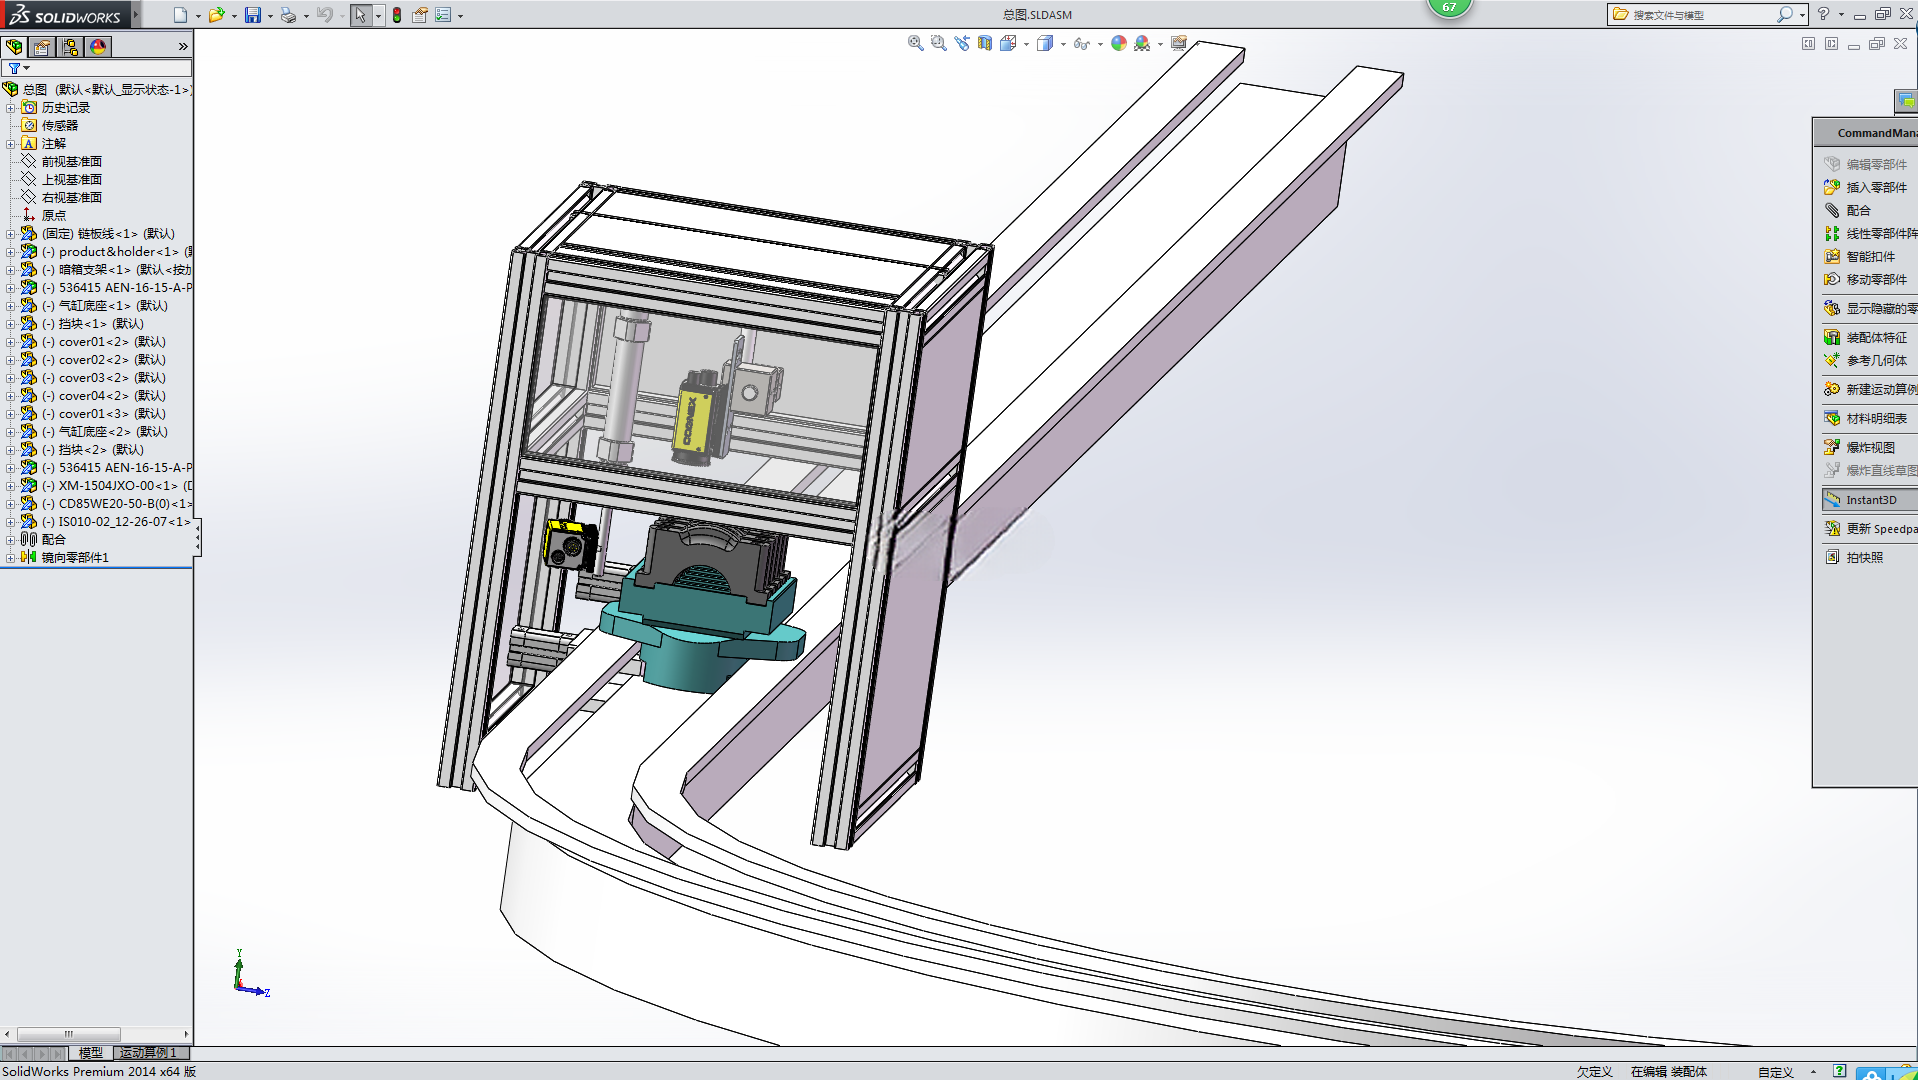Click the Rebuild traffic light icon

(397, 15)
